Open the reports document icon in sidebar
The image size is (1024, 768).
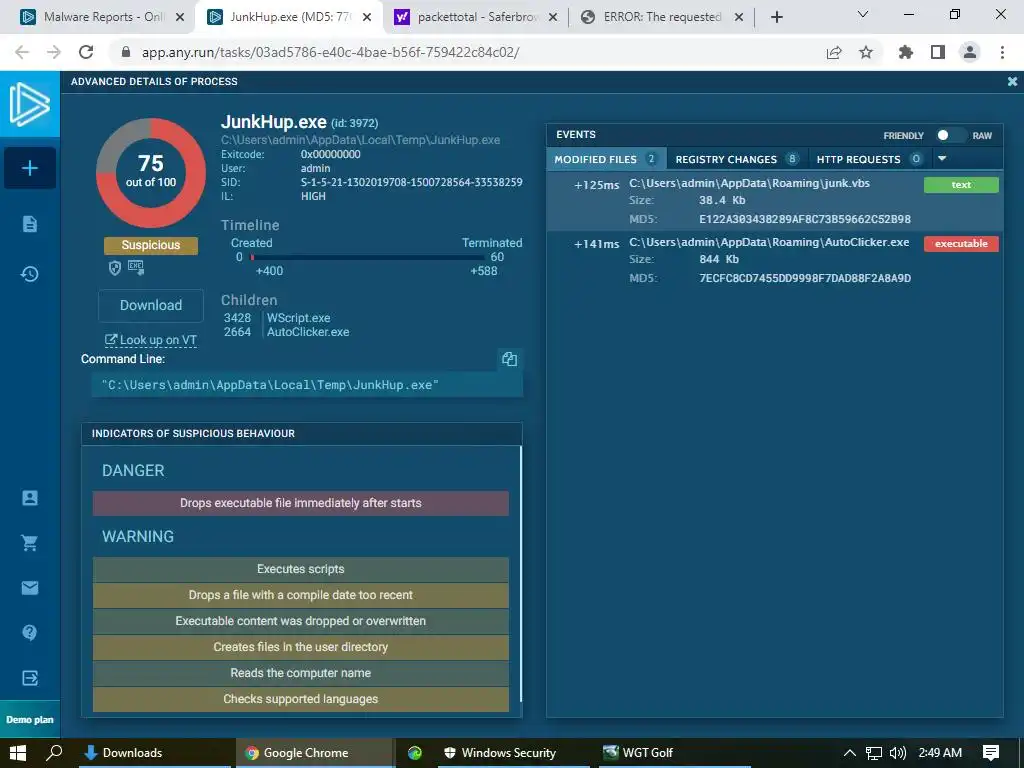click(30, 224)
